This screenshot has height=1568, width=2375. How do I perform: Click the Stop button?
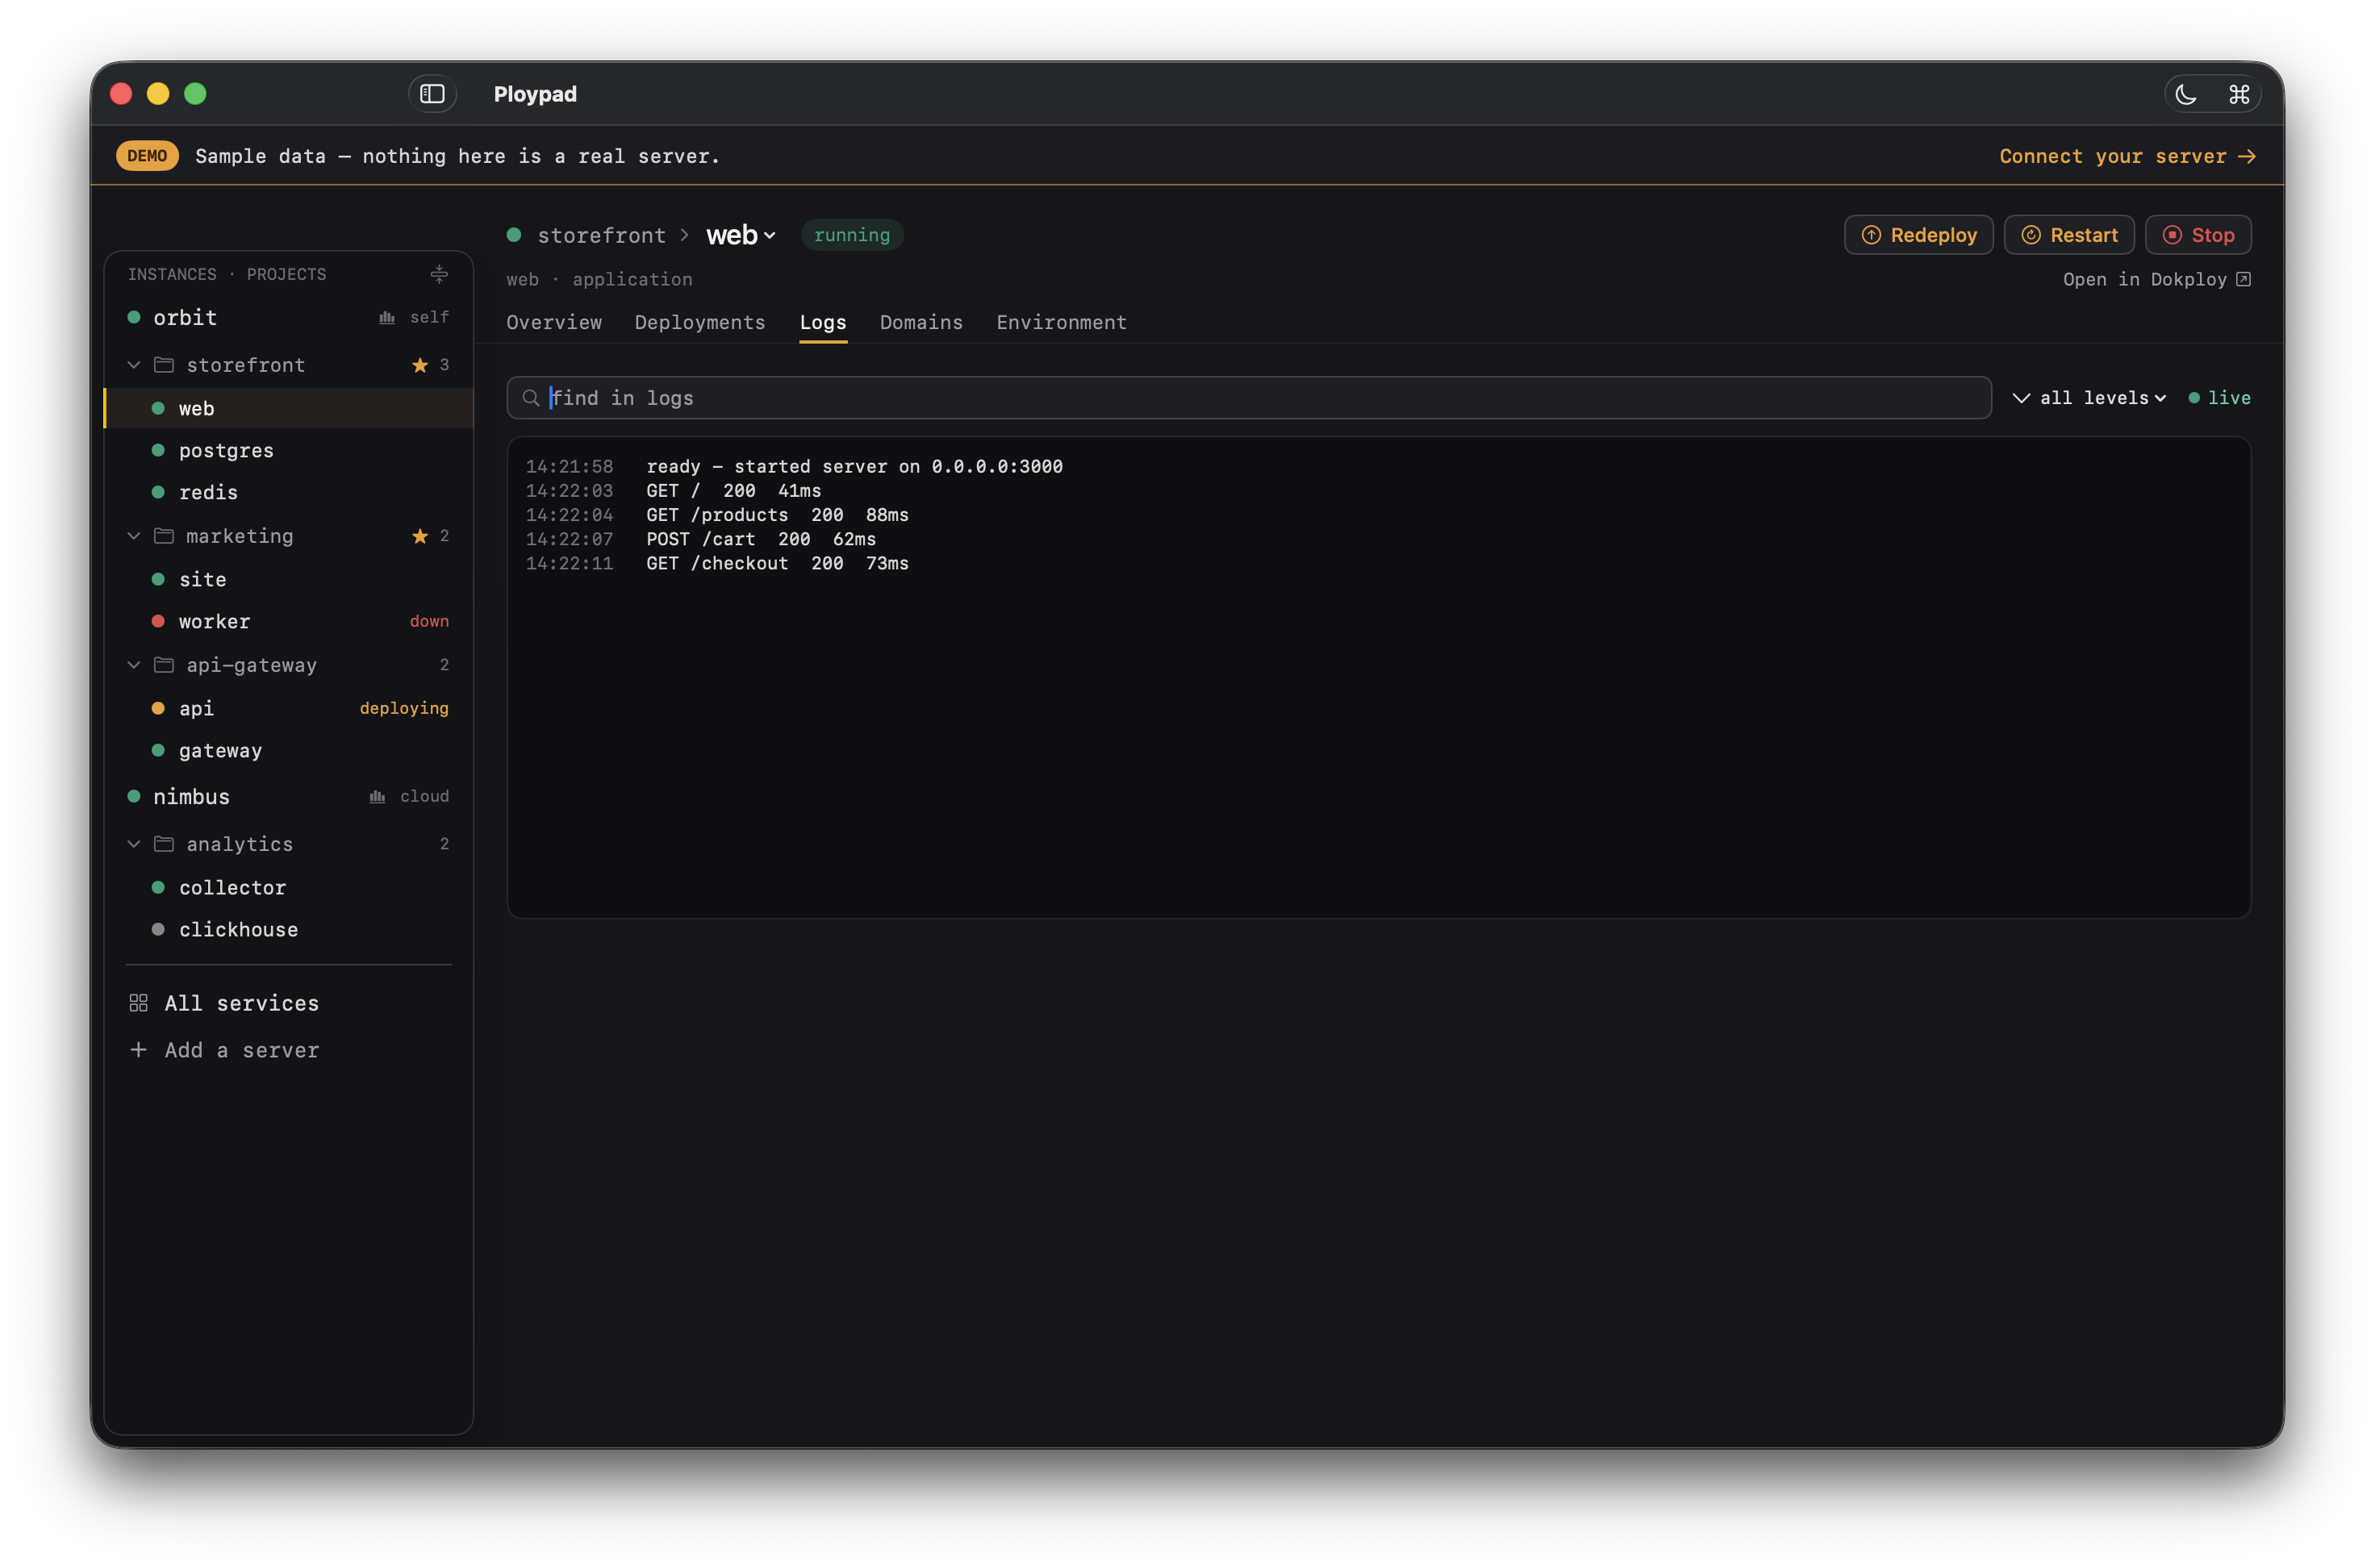tap(2198, 235)
